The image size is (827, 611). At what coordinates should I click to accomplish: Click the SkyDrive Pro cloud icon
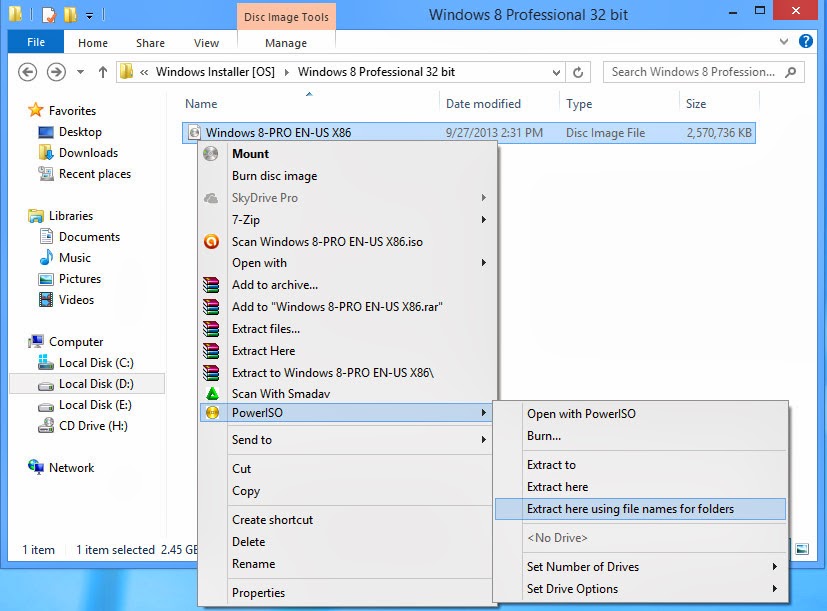coord(211,198)
